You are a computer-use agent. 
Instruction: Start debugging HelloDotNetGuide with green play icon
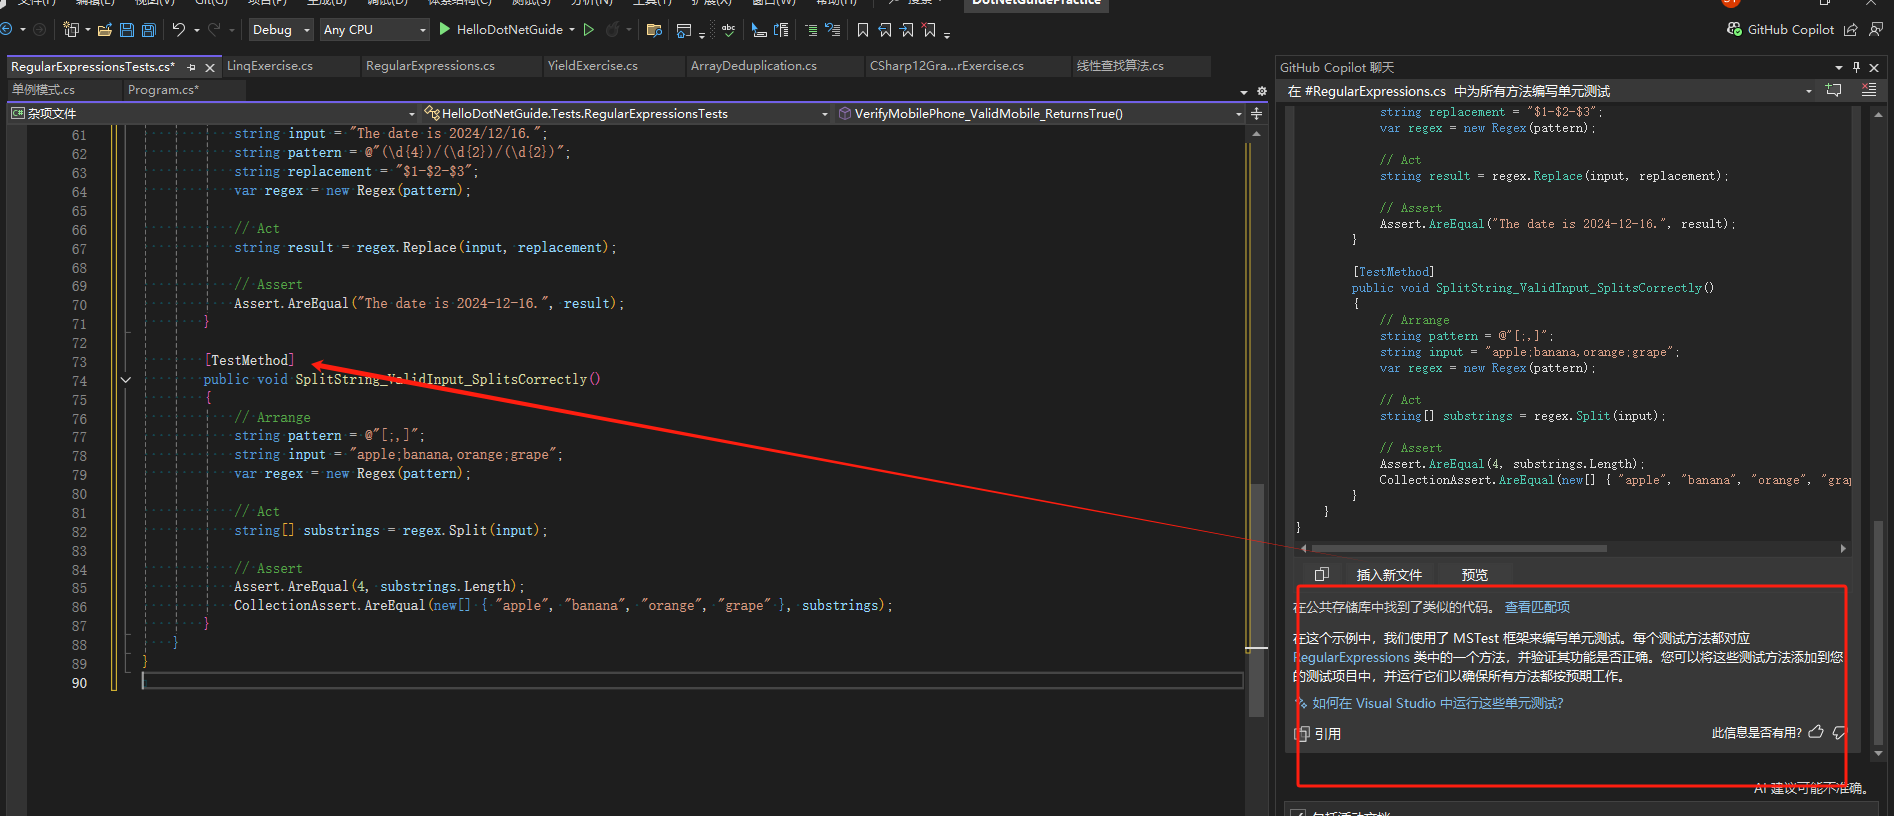445,30
